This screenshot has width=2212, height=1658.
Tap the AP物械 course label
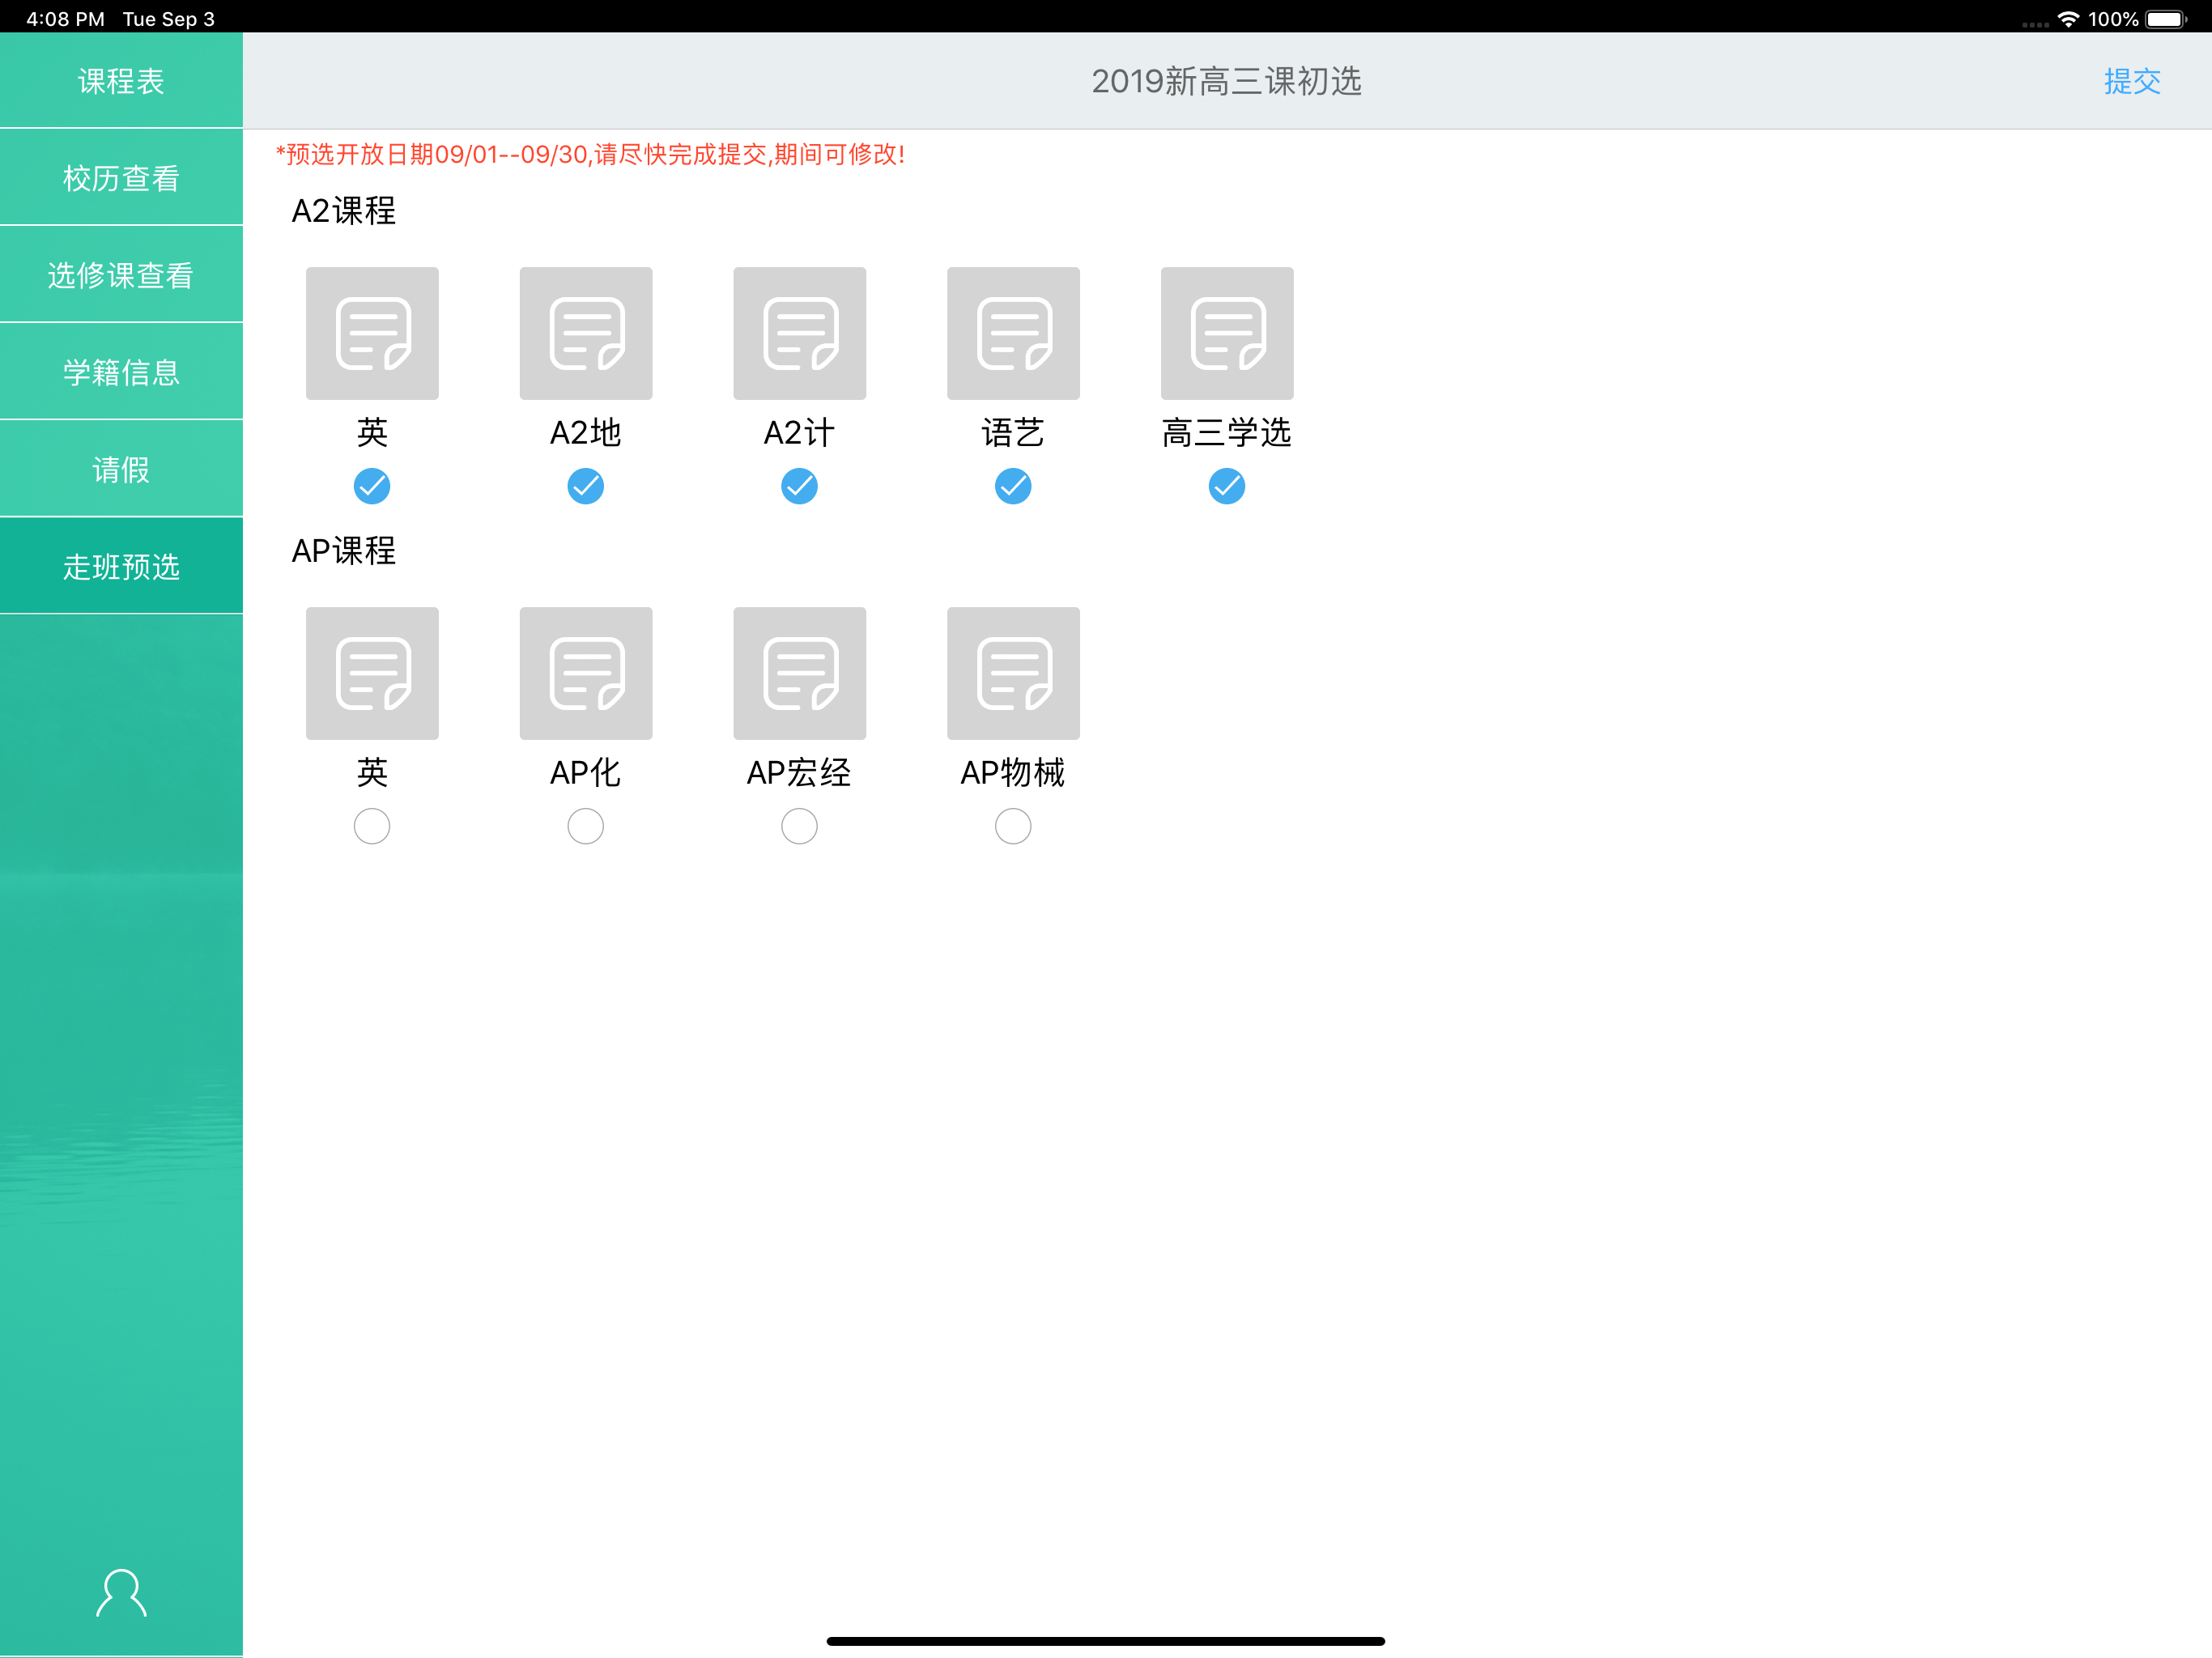click(1013, 772)
